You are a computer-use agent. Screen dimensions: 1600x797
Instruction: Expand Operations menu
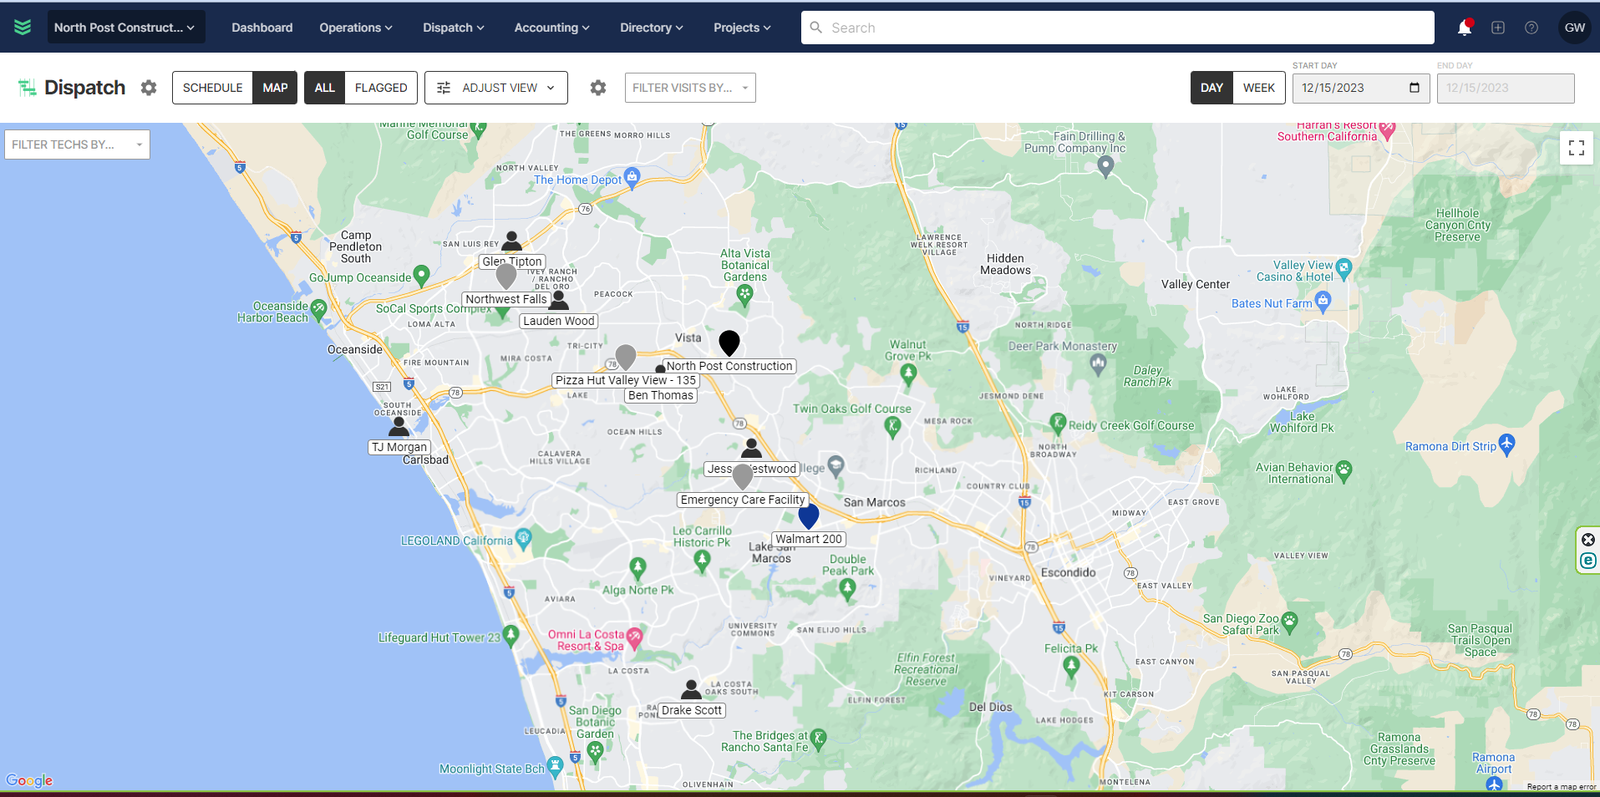[x=356, y=28]
